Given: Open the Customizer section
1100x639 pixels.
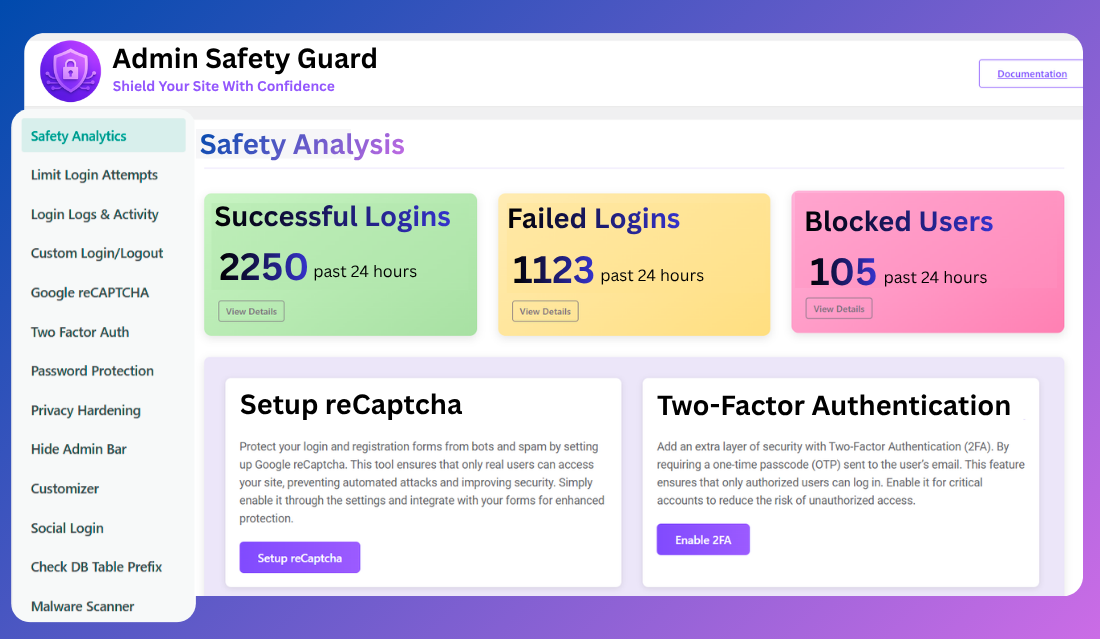Looking at the screenshot, I should pos(64,488).
